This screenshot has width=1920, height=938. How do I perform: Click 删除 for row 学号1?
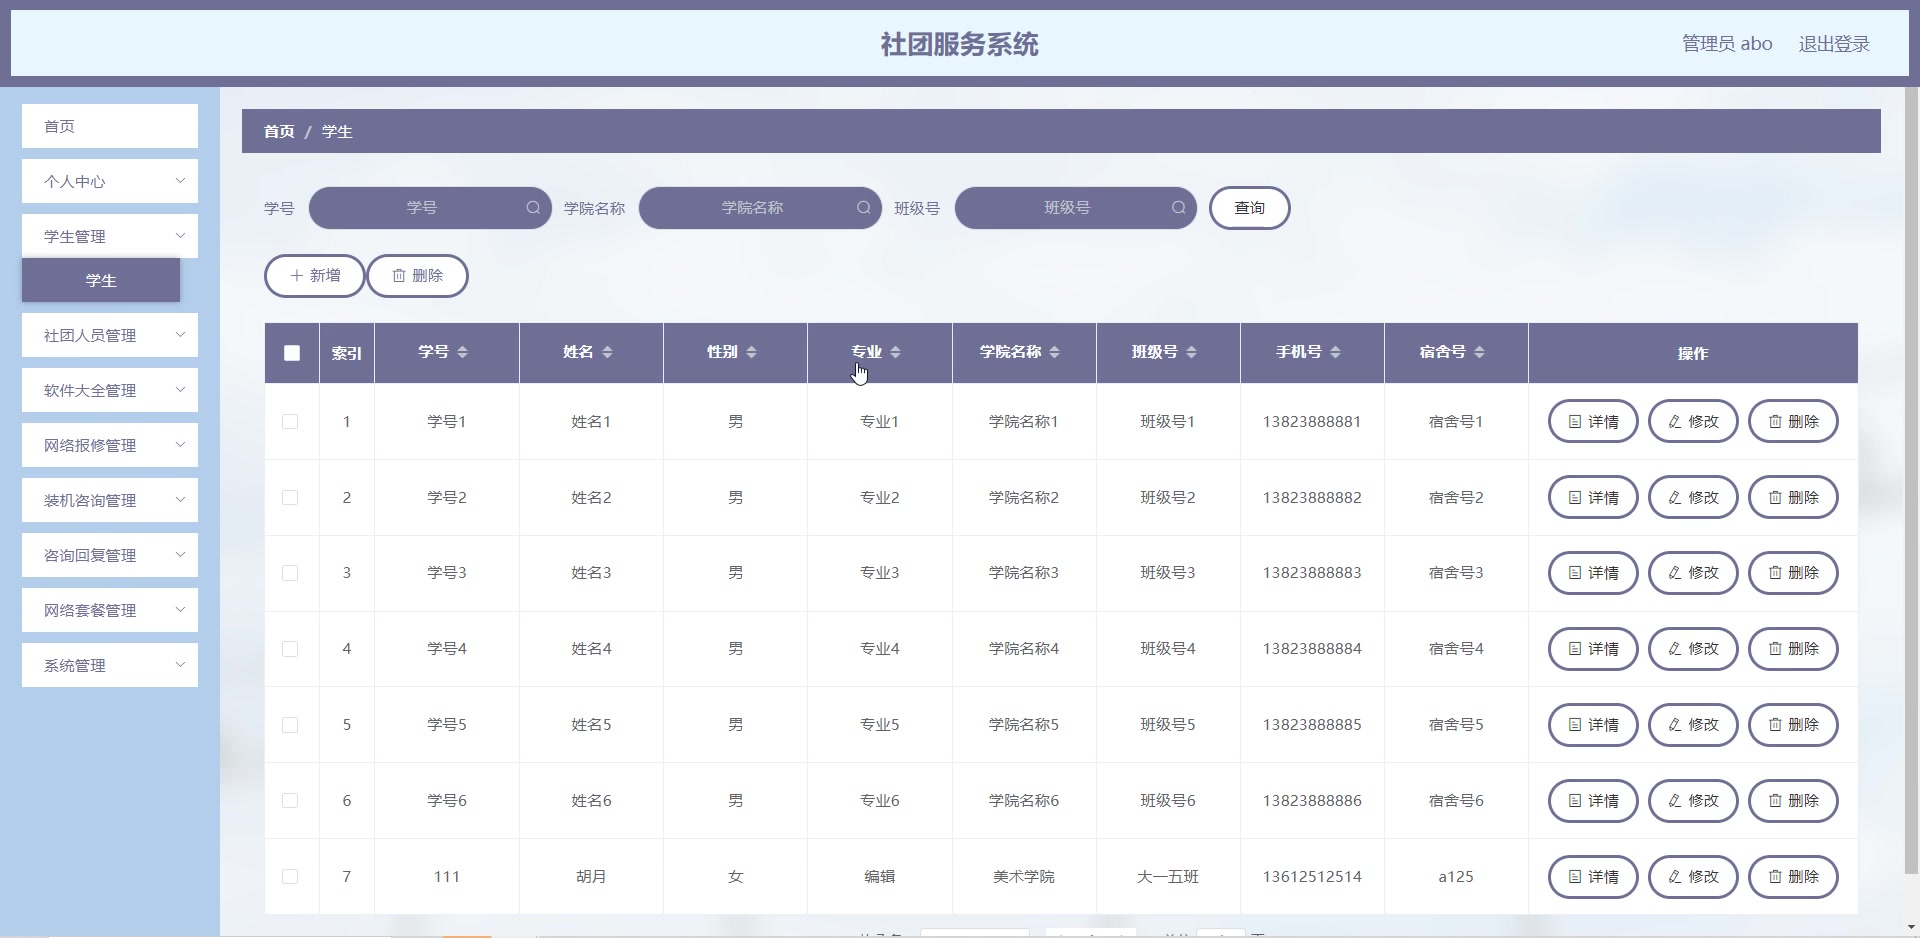point(1793,422)
